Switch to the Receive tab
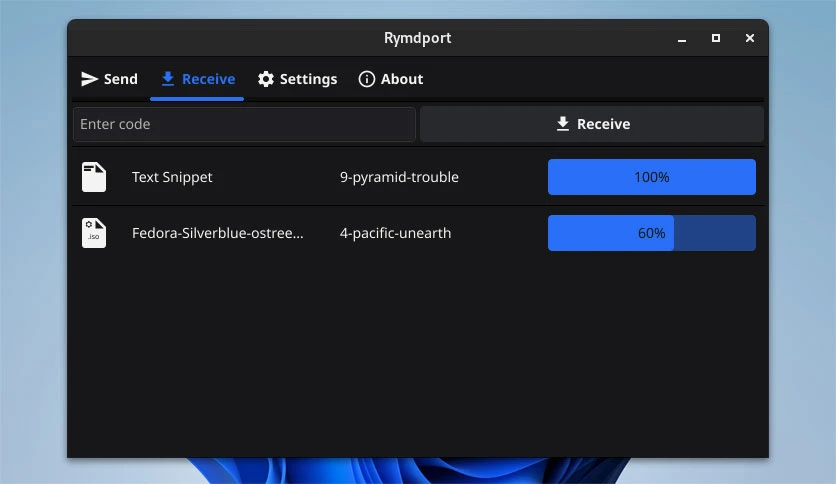This screenshot has width=836, height=484. [197, 79]
